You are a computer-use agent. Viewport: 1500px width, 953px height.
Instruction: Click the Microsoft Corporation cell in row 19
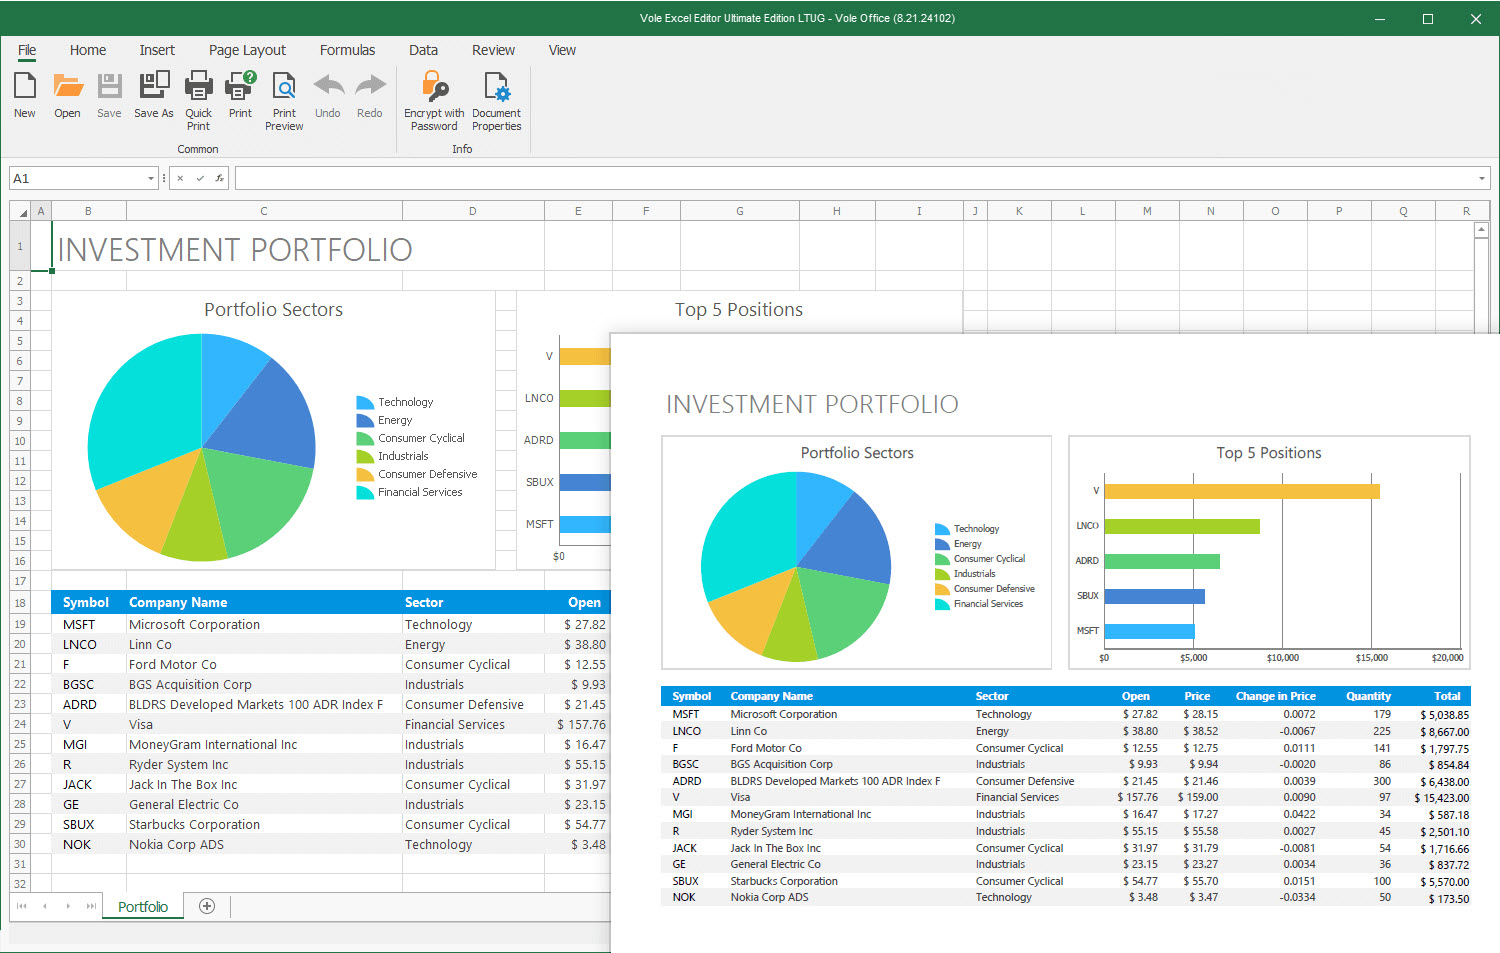tap(264, 624)
